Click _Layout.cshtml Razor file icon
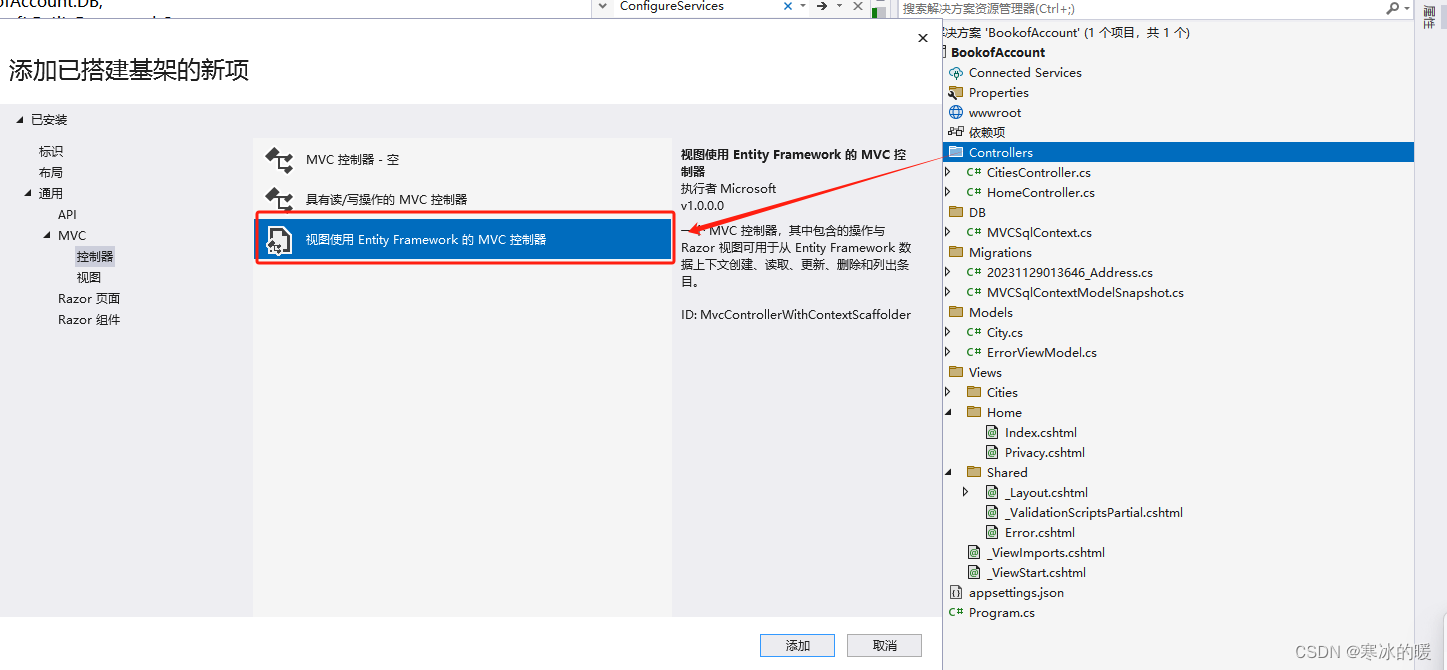 (x=992, y=493)
